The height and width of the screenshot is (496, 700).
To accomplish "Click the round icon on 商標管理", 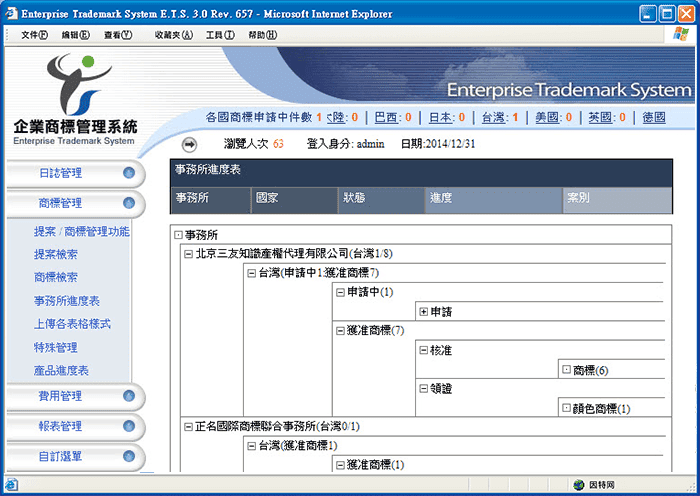I will click(129, 203).
